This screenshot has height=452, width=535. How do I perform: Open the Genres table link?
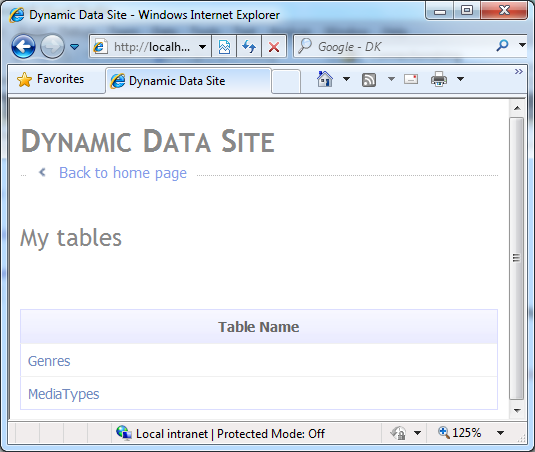pos(49,361)
